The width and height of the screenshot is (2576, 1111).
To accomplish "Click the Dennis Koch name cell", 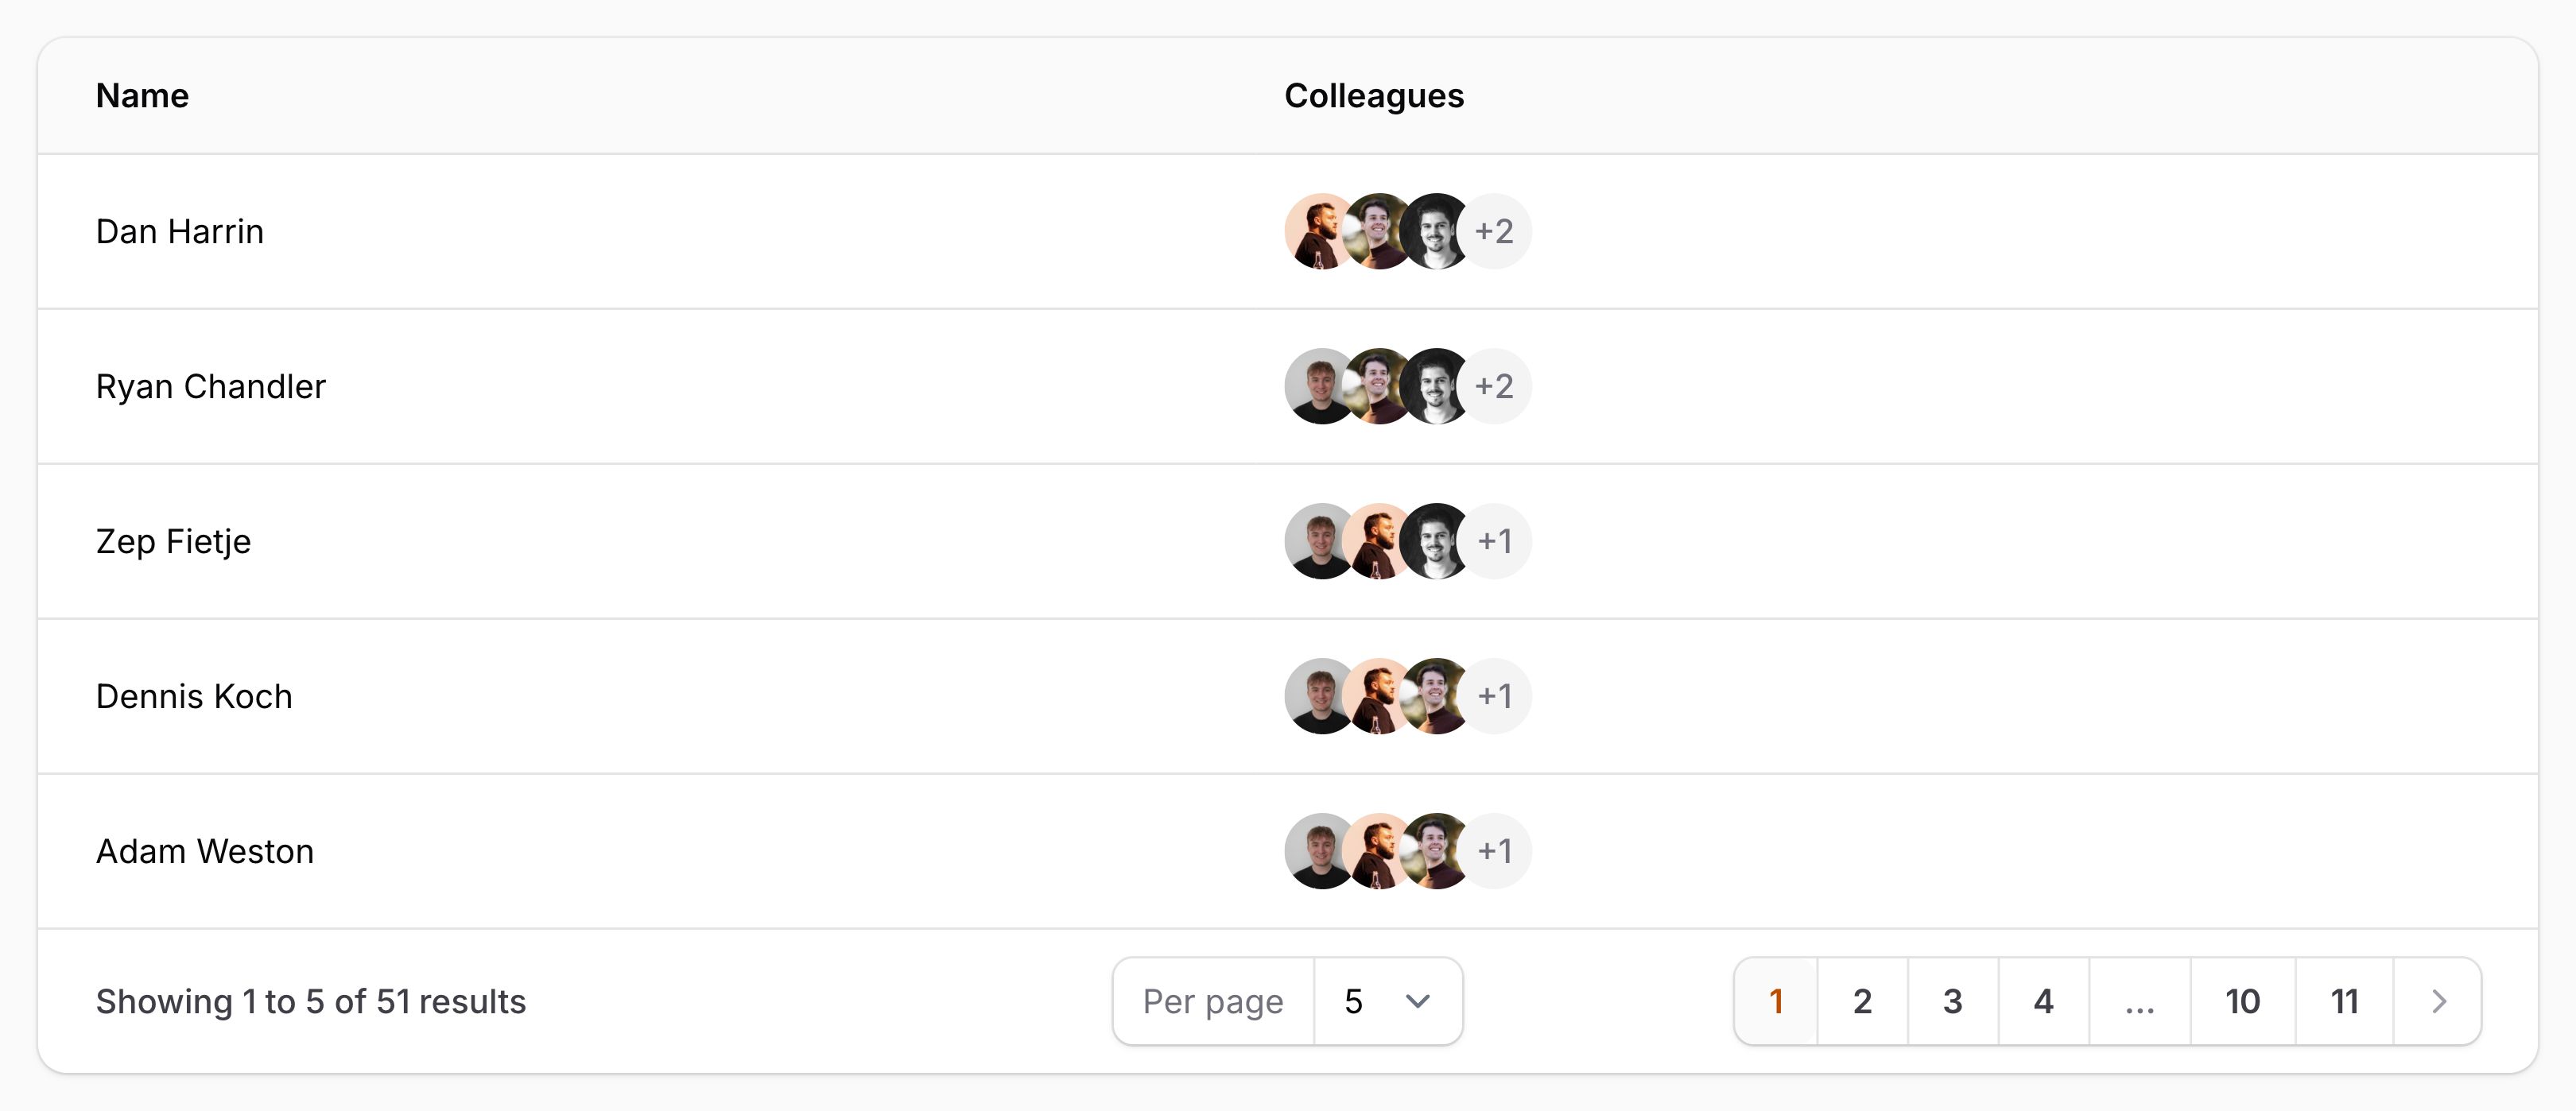I will tap(194, 696).
